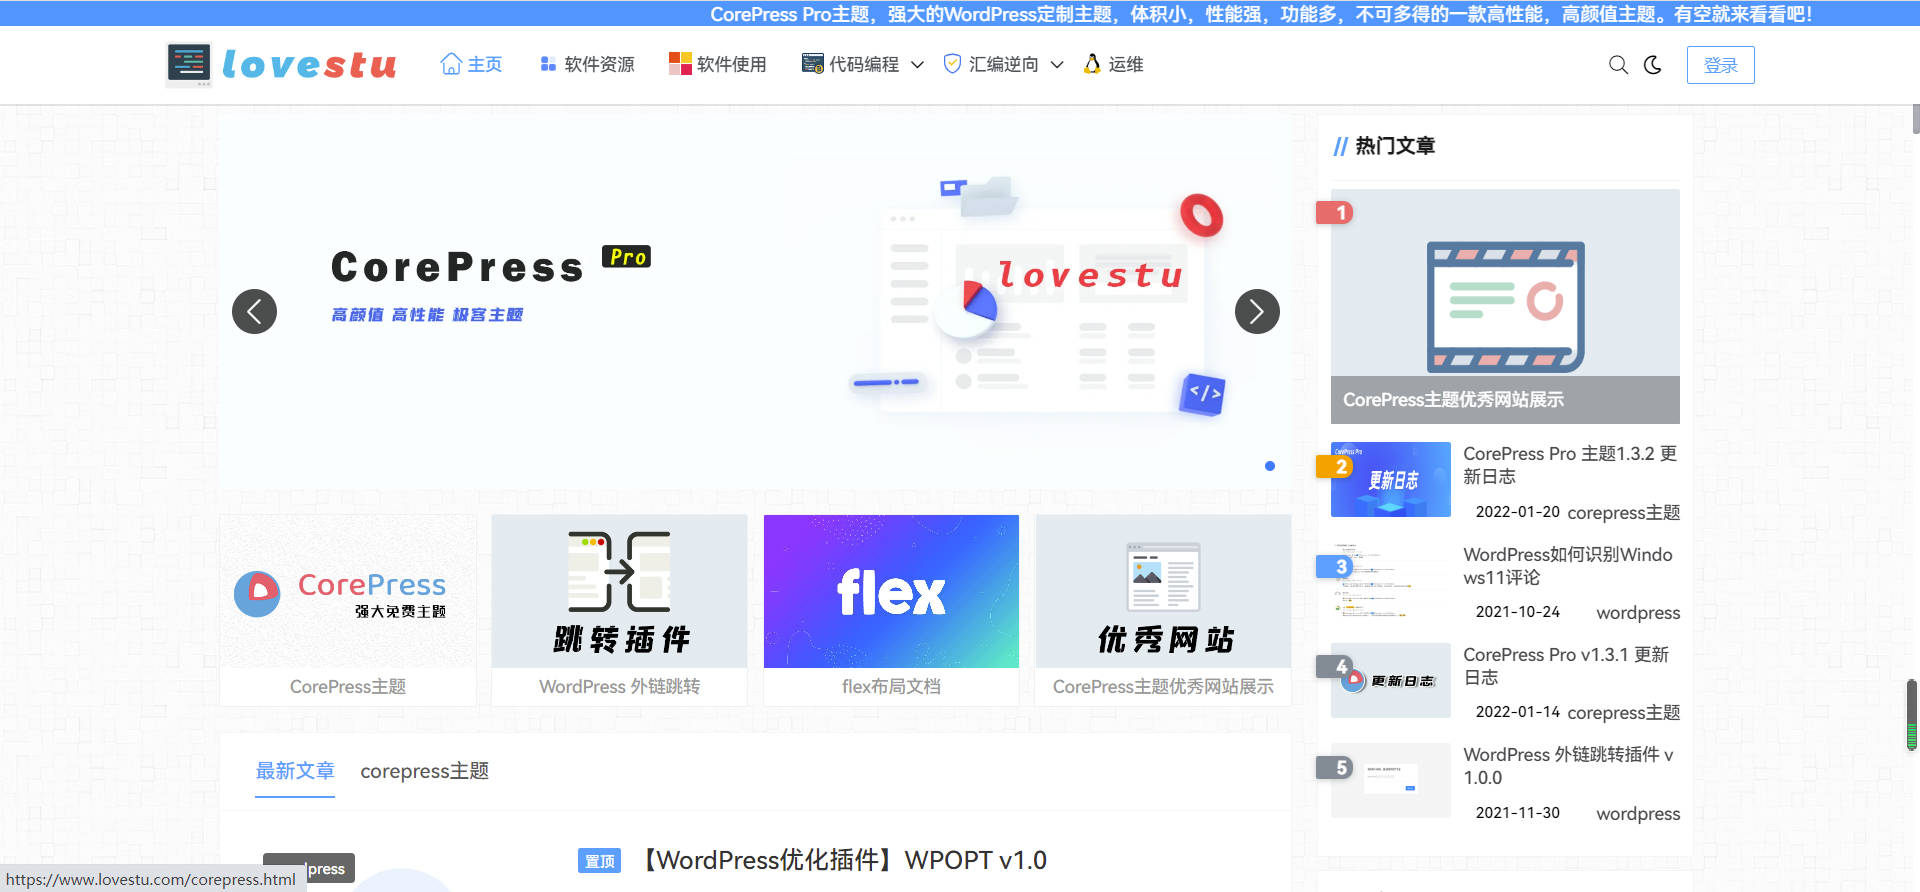Viewport: 1920px width, 892px height.
Task: Open 汇编逆向 menu item
Action: 1004,64
